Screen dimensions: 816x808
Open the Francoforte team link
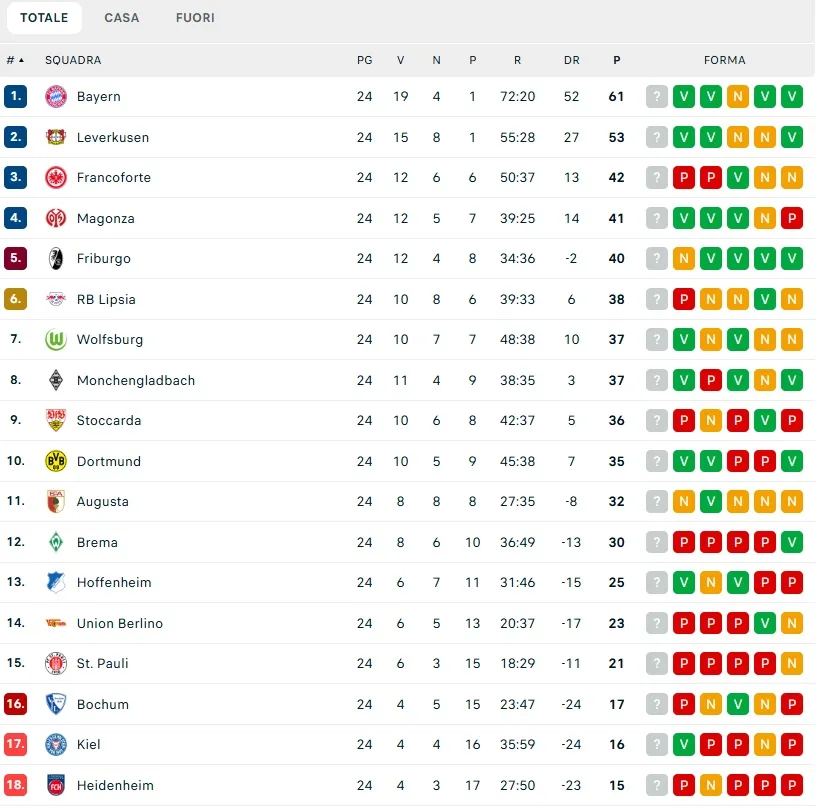coord(113,178)
